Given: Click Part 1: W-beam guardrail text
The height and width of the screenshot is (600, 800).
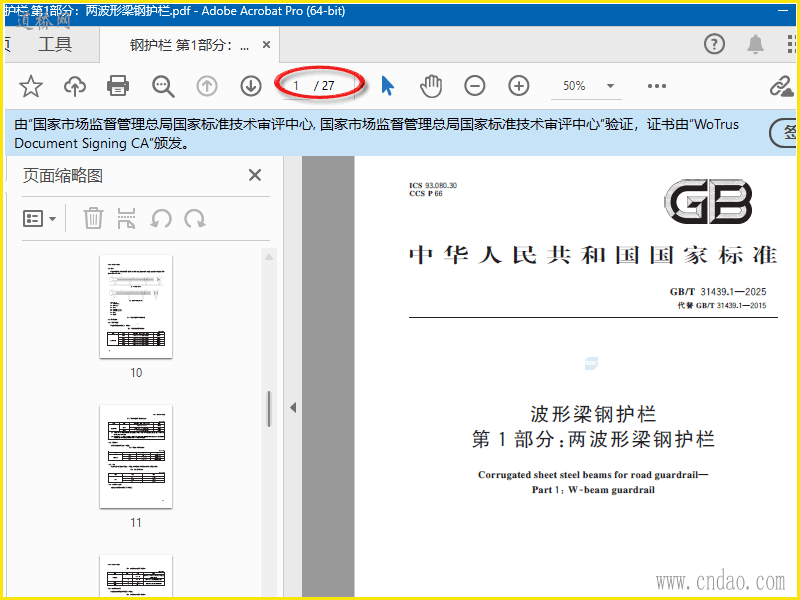Looking at the screenshot, I should click(593, 490).
